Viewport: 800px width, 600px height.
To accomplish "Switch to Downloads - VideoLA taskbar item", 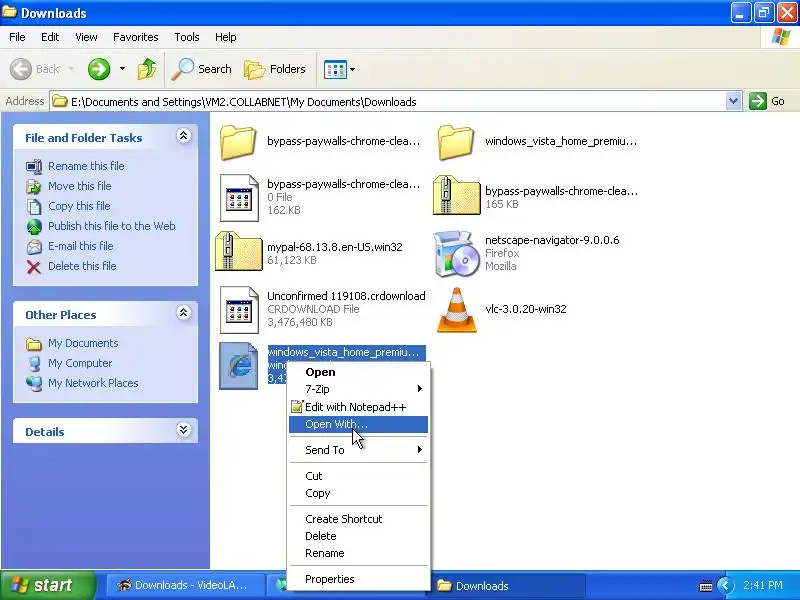I will coord(184,585).
